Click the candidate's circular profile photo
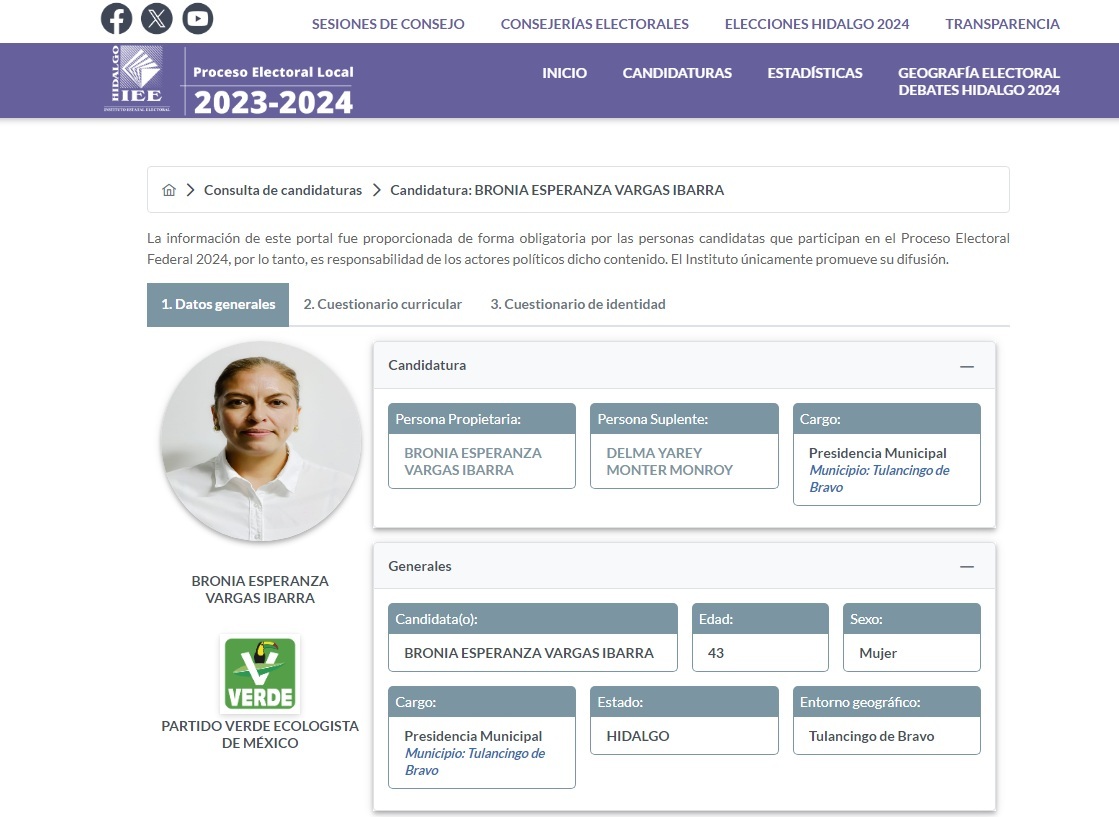Viewport: 1119px width, 817px height. pyautogui.click(x=260, y=441)
